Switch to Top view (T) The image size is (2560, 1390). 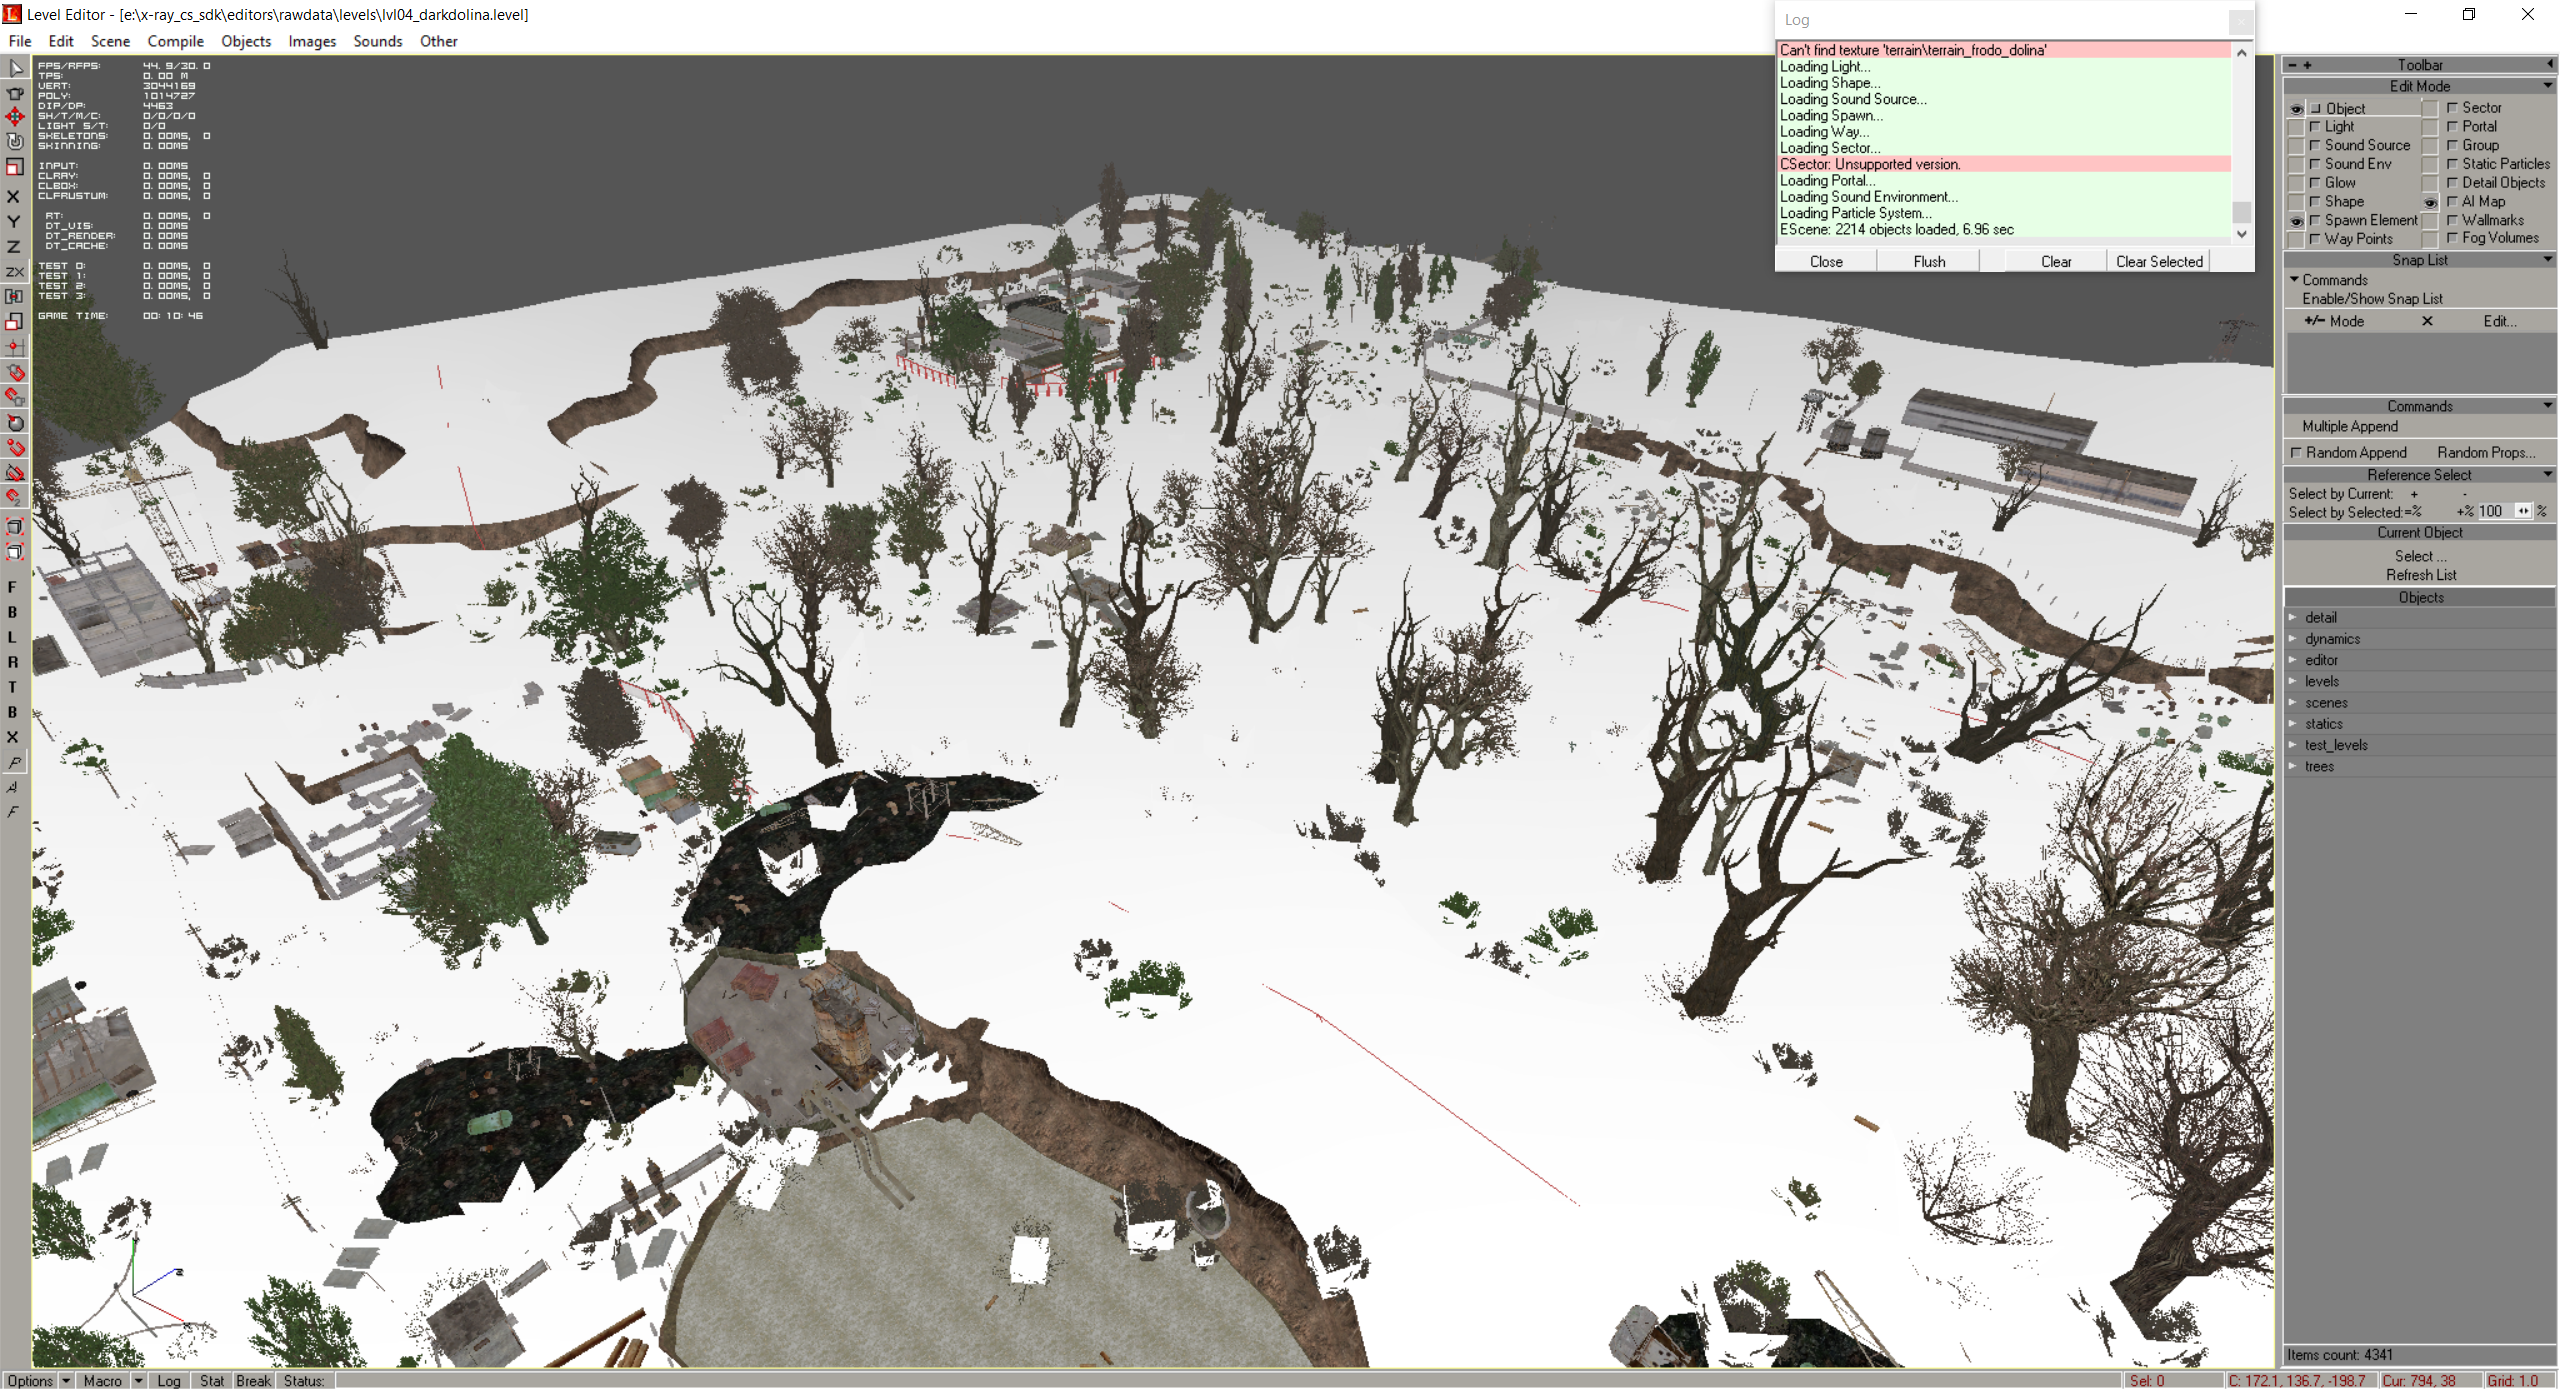(x=13, y=687)
